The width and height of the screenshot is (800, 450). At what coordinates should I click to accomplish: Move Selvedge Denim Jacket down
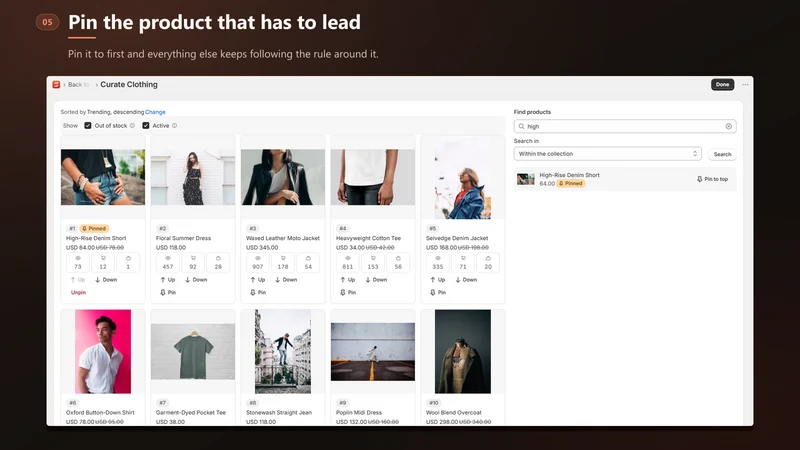466,280
